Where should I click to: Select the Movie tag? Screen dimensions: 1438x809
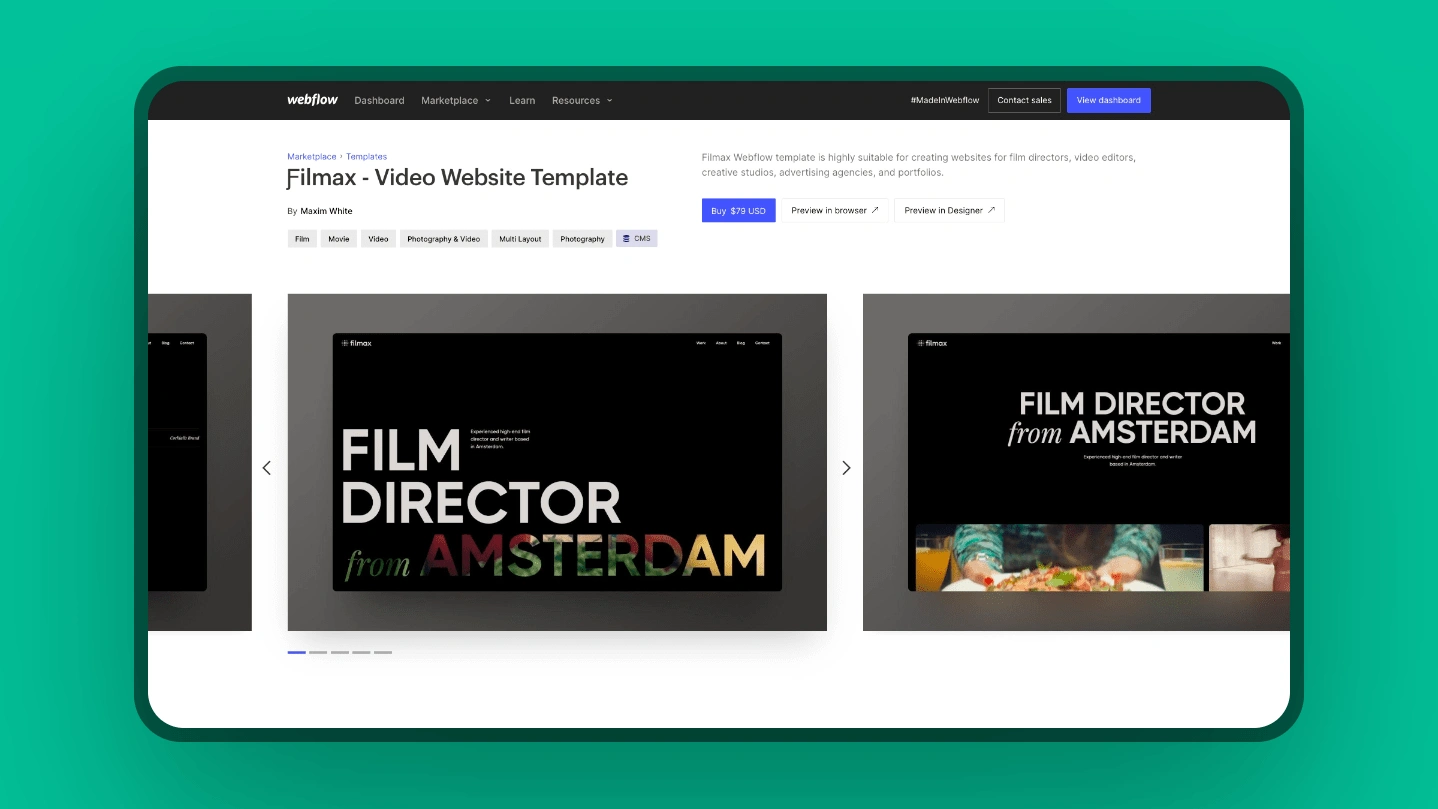pyautogui.click(x=339, y=239)
